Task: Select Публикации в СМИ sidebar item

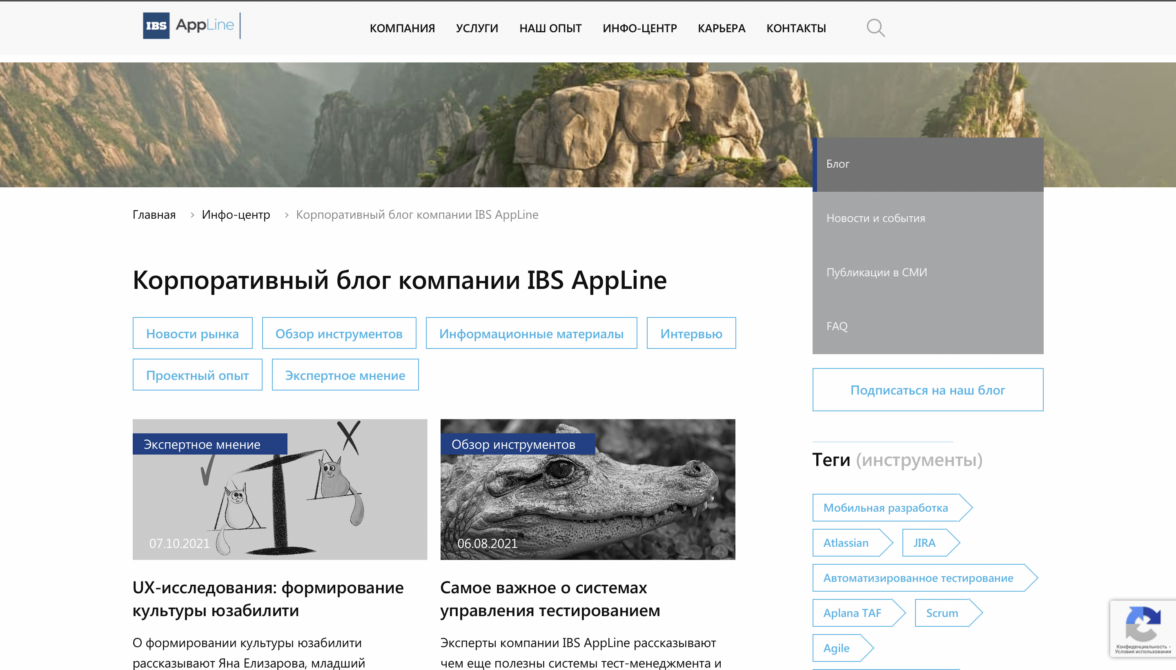Action: click(x=928, y=272)
